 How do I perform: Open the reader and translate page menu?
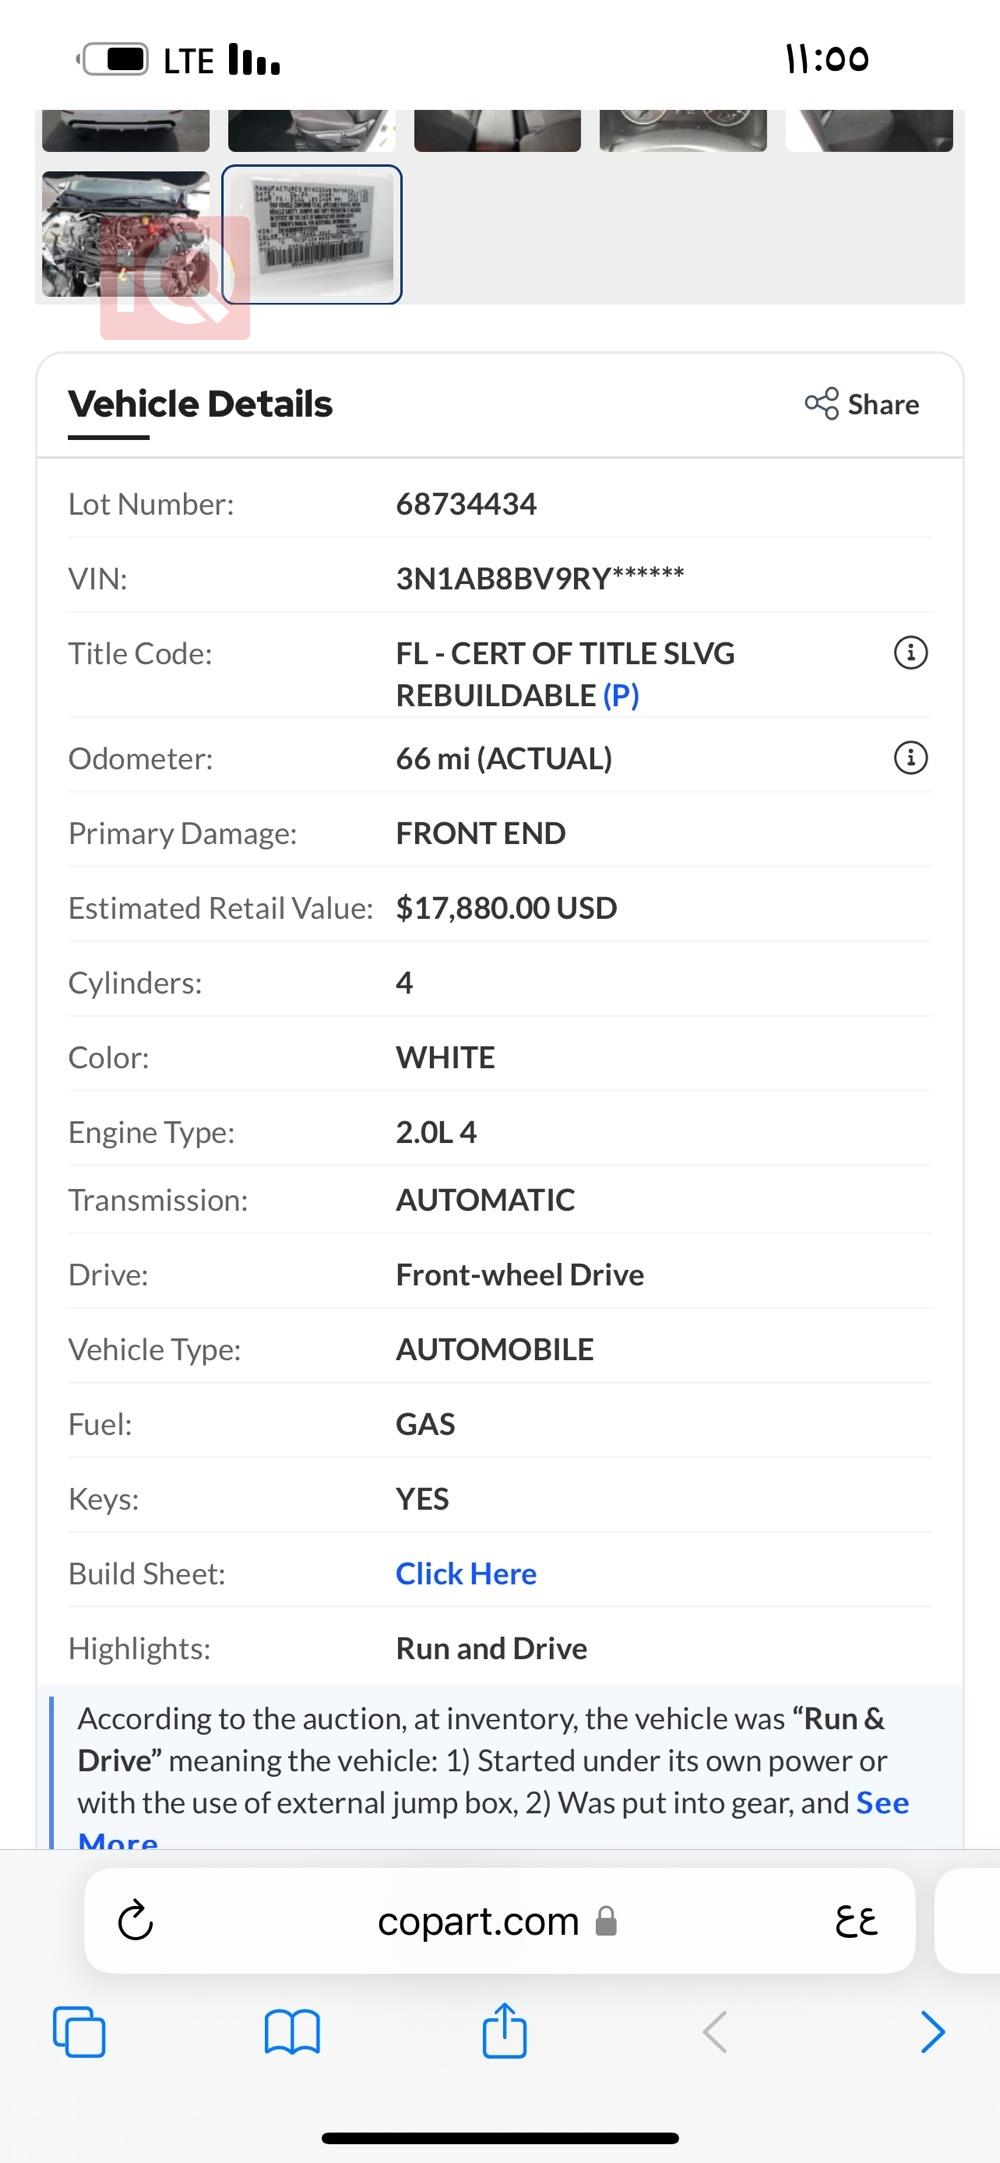pos(856,1920)
